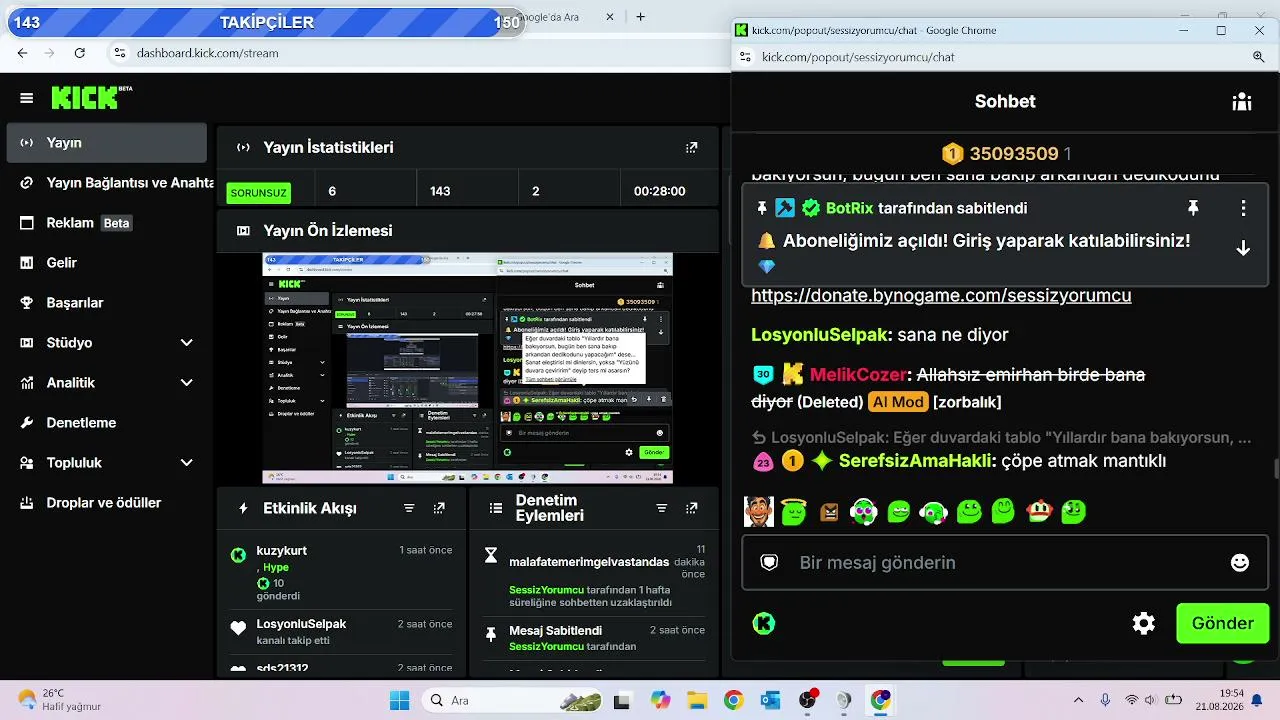Click LosyonluSelpak in the activity feed
1280x720 pixels.
[301, 624]
